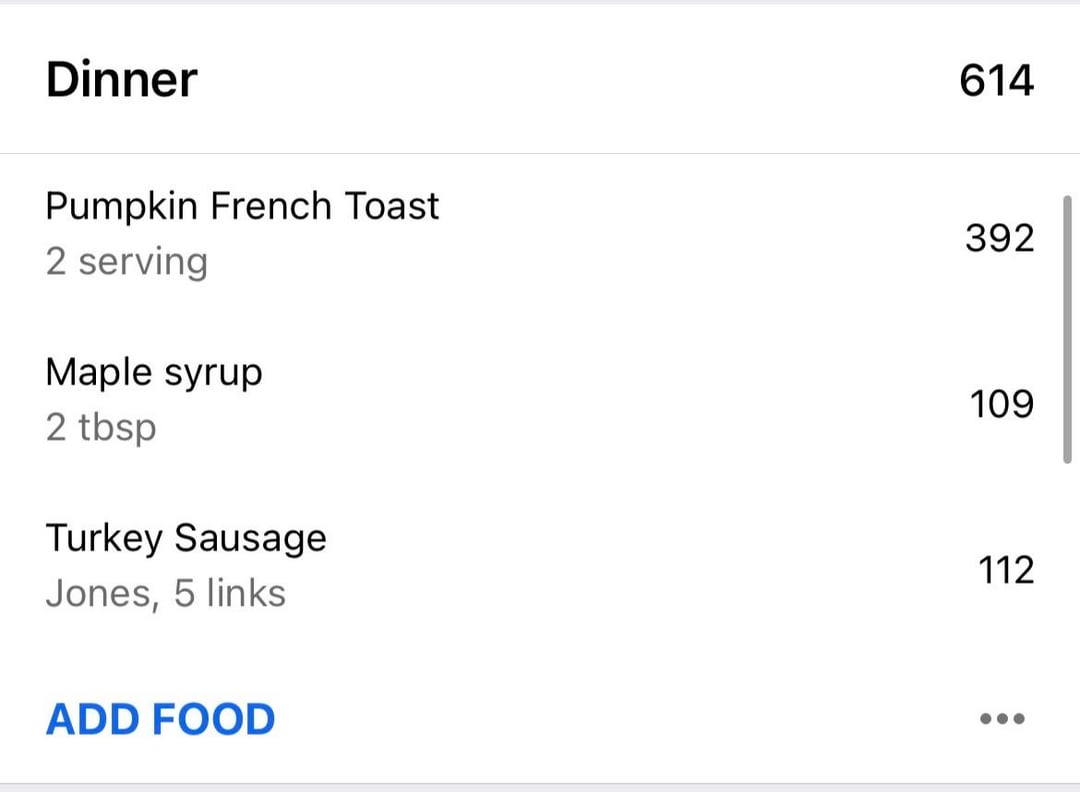1080x792 pixels.
Task: Select the Dinner section header row
Action: pyautogui.click(x=540, y=80)
